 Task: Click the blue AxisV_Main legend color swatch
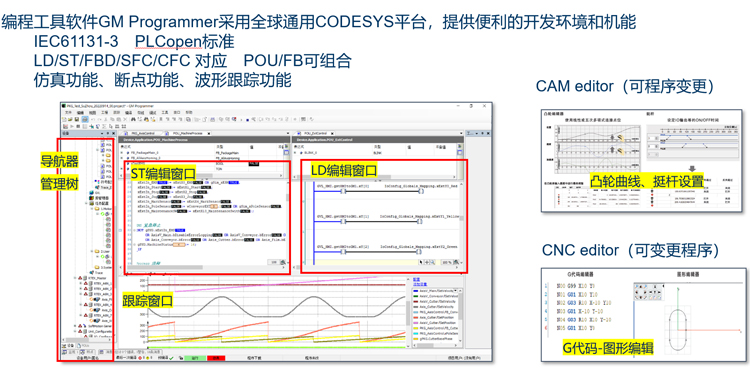pyautogui.click(x=416, y=291)
